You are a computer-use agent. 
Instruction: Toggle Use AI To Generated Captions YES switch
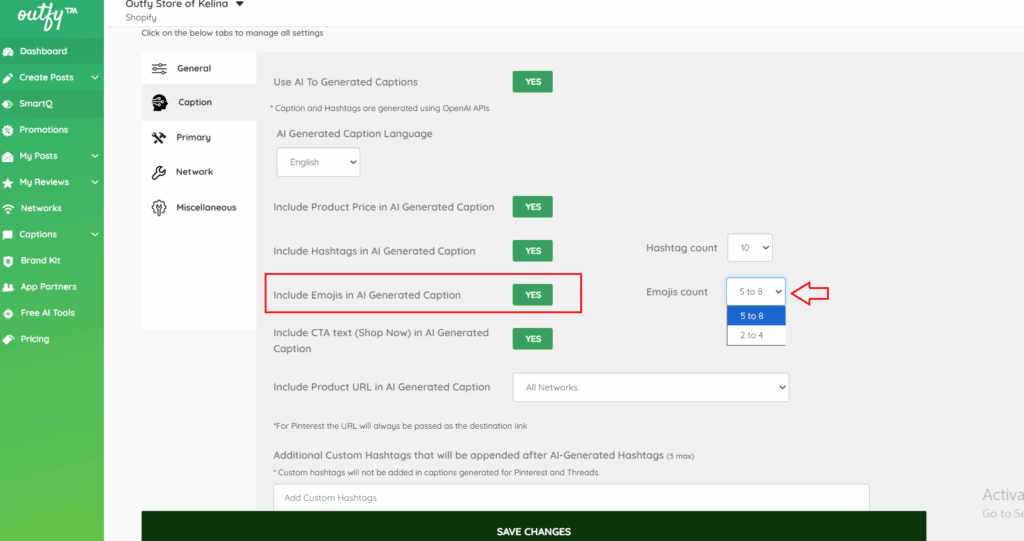pyautogui.click(x=532, y=82)
